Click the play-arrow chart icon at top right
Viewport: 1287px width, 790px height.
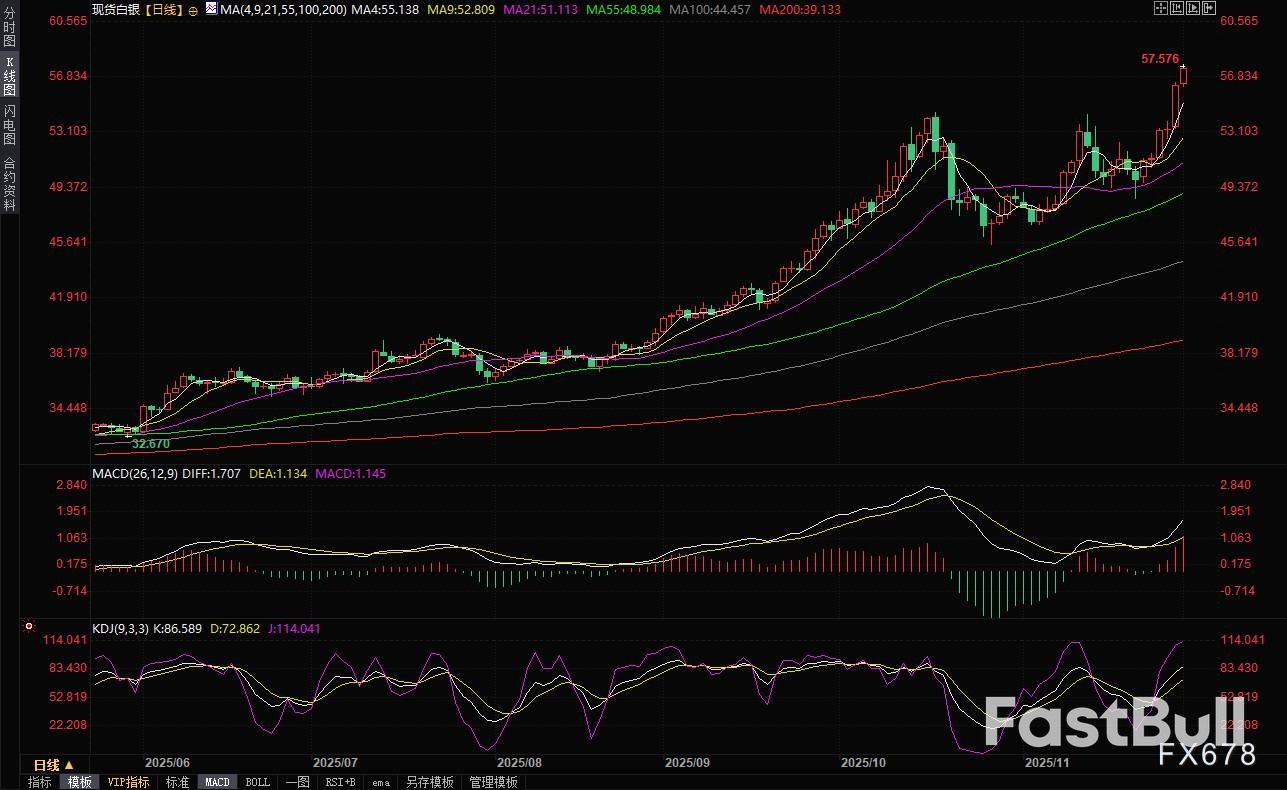1193,8
